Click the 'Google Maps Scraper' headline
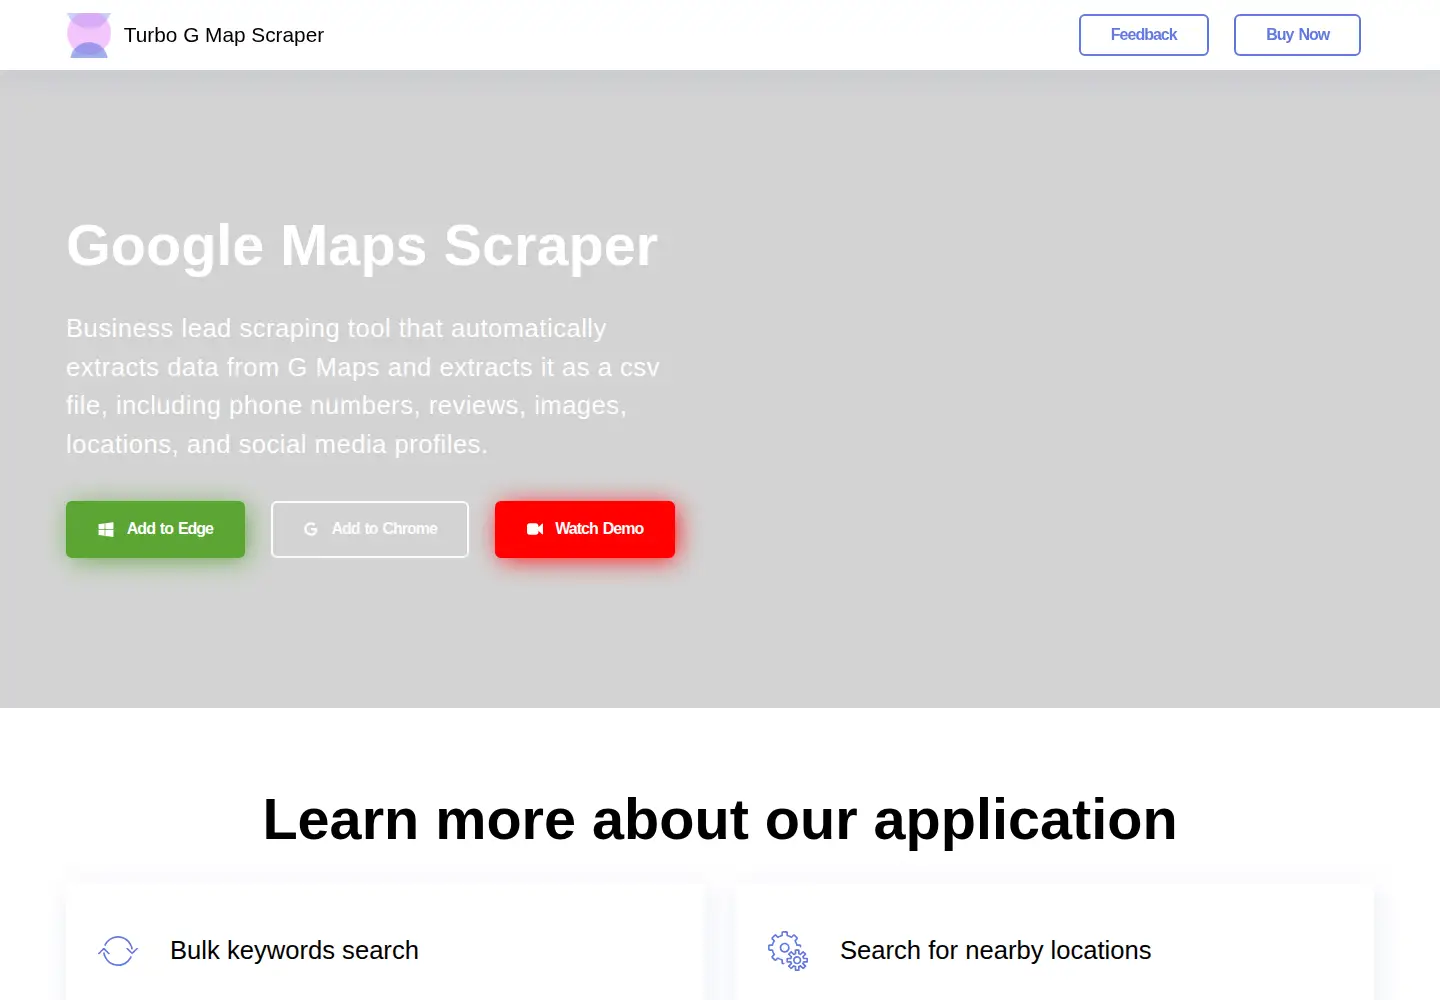Viewport: 1440px width, 1000px height. tap(362, 246)
